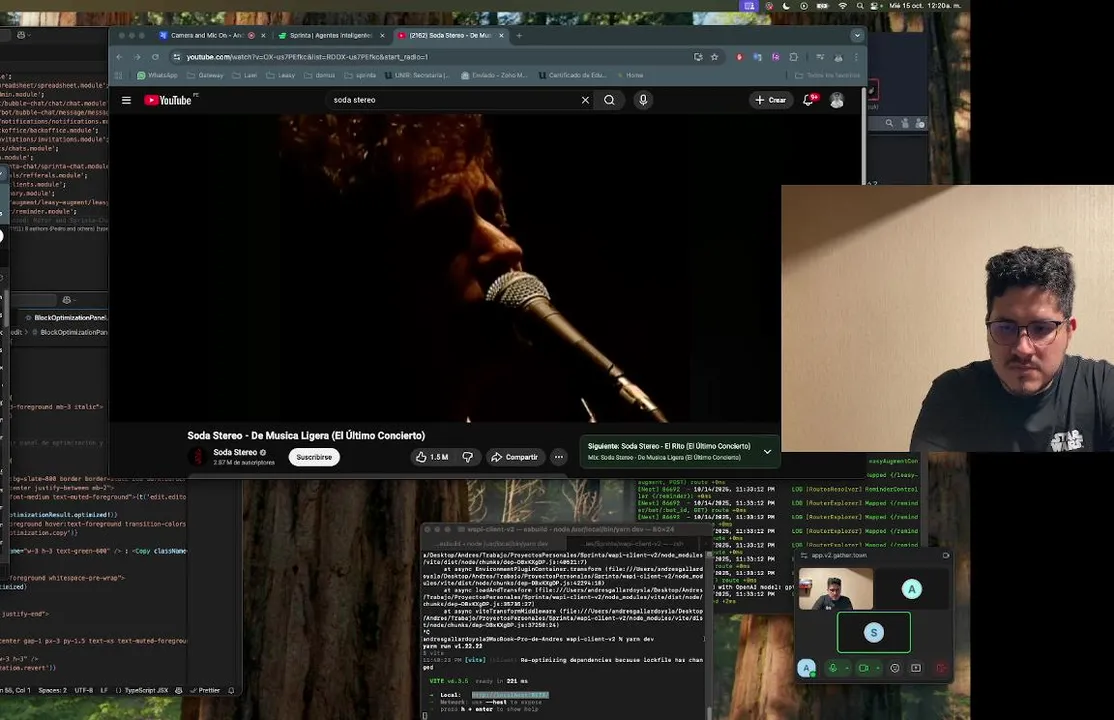The width and height of the screenshot is (1114, 720).
Task: Click the Crear button on YouTube
Action: (771, 100)
